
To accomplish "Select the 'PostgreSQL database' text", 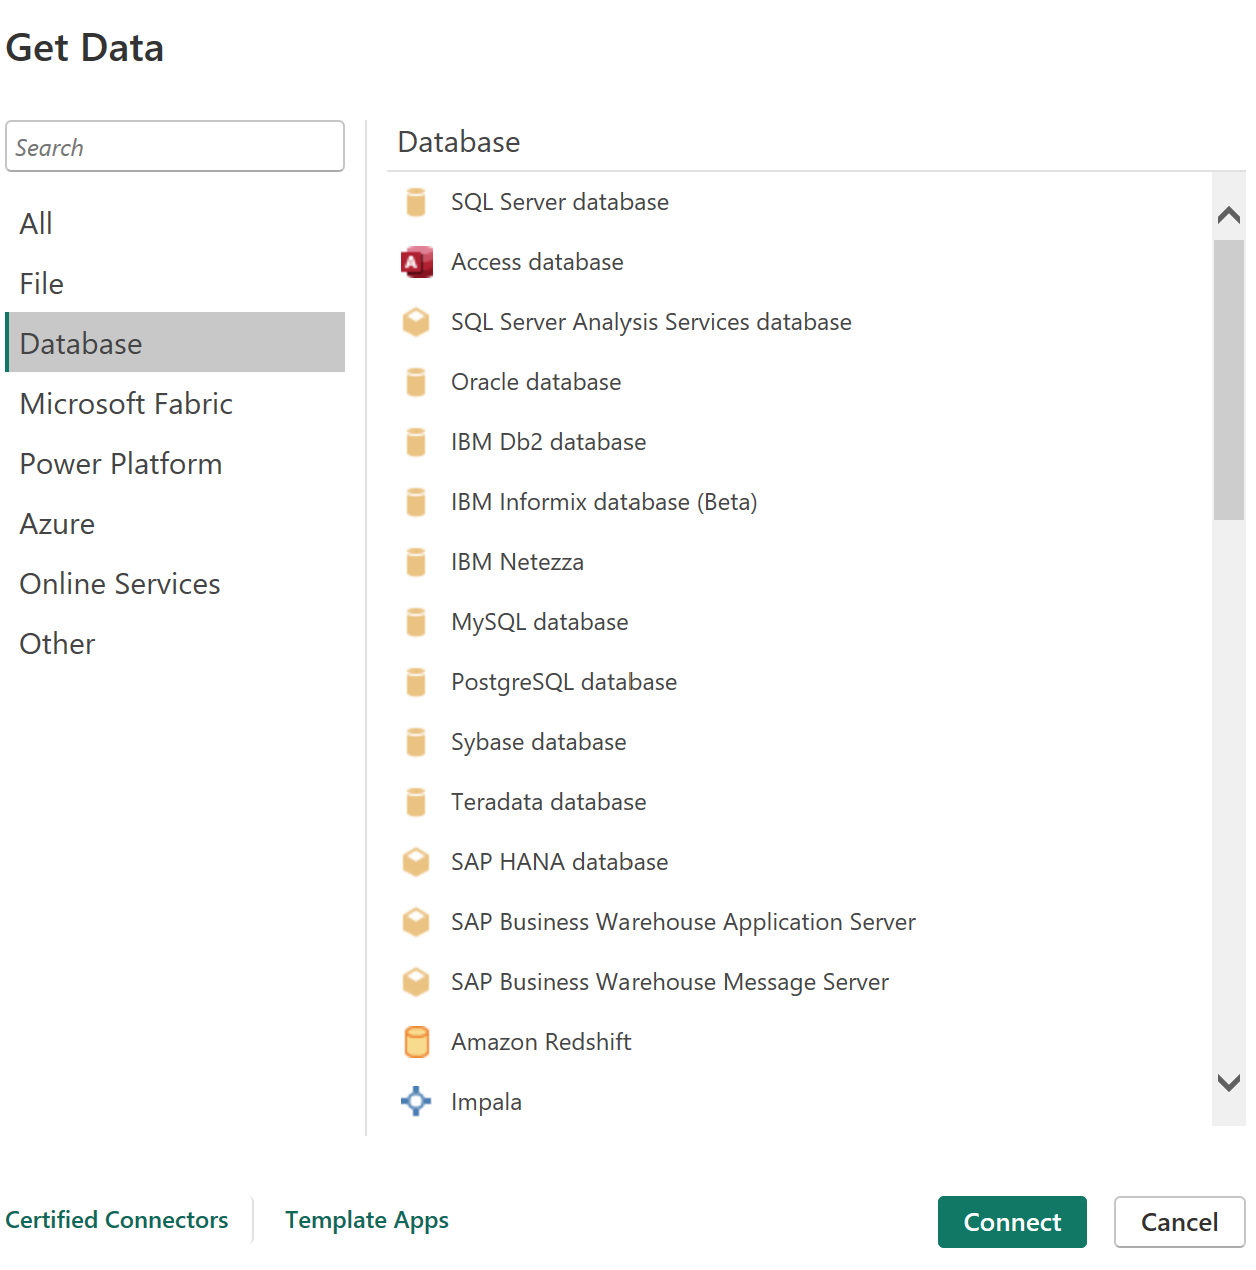I will click(564, 682).
